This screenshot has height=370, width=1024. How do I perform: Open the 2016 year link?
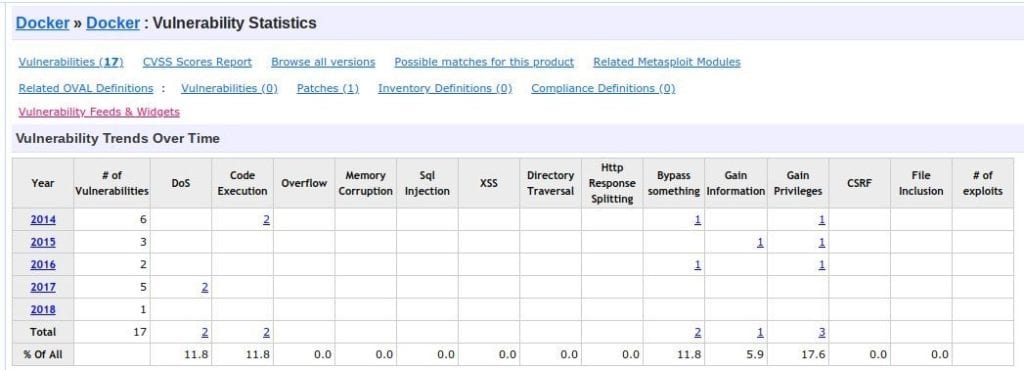43,265
